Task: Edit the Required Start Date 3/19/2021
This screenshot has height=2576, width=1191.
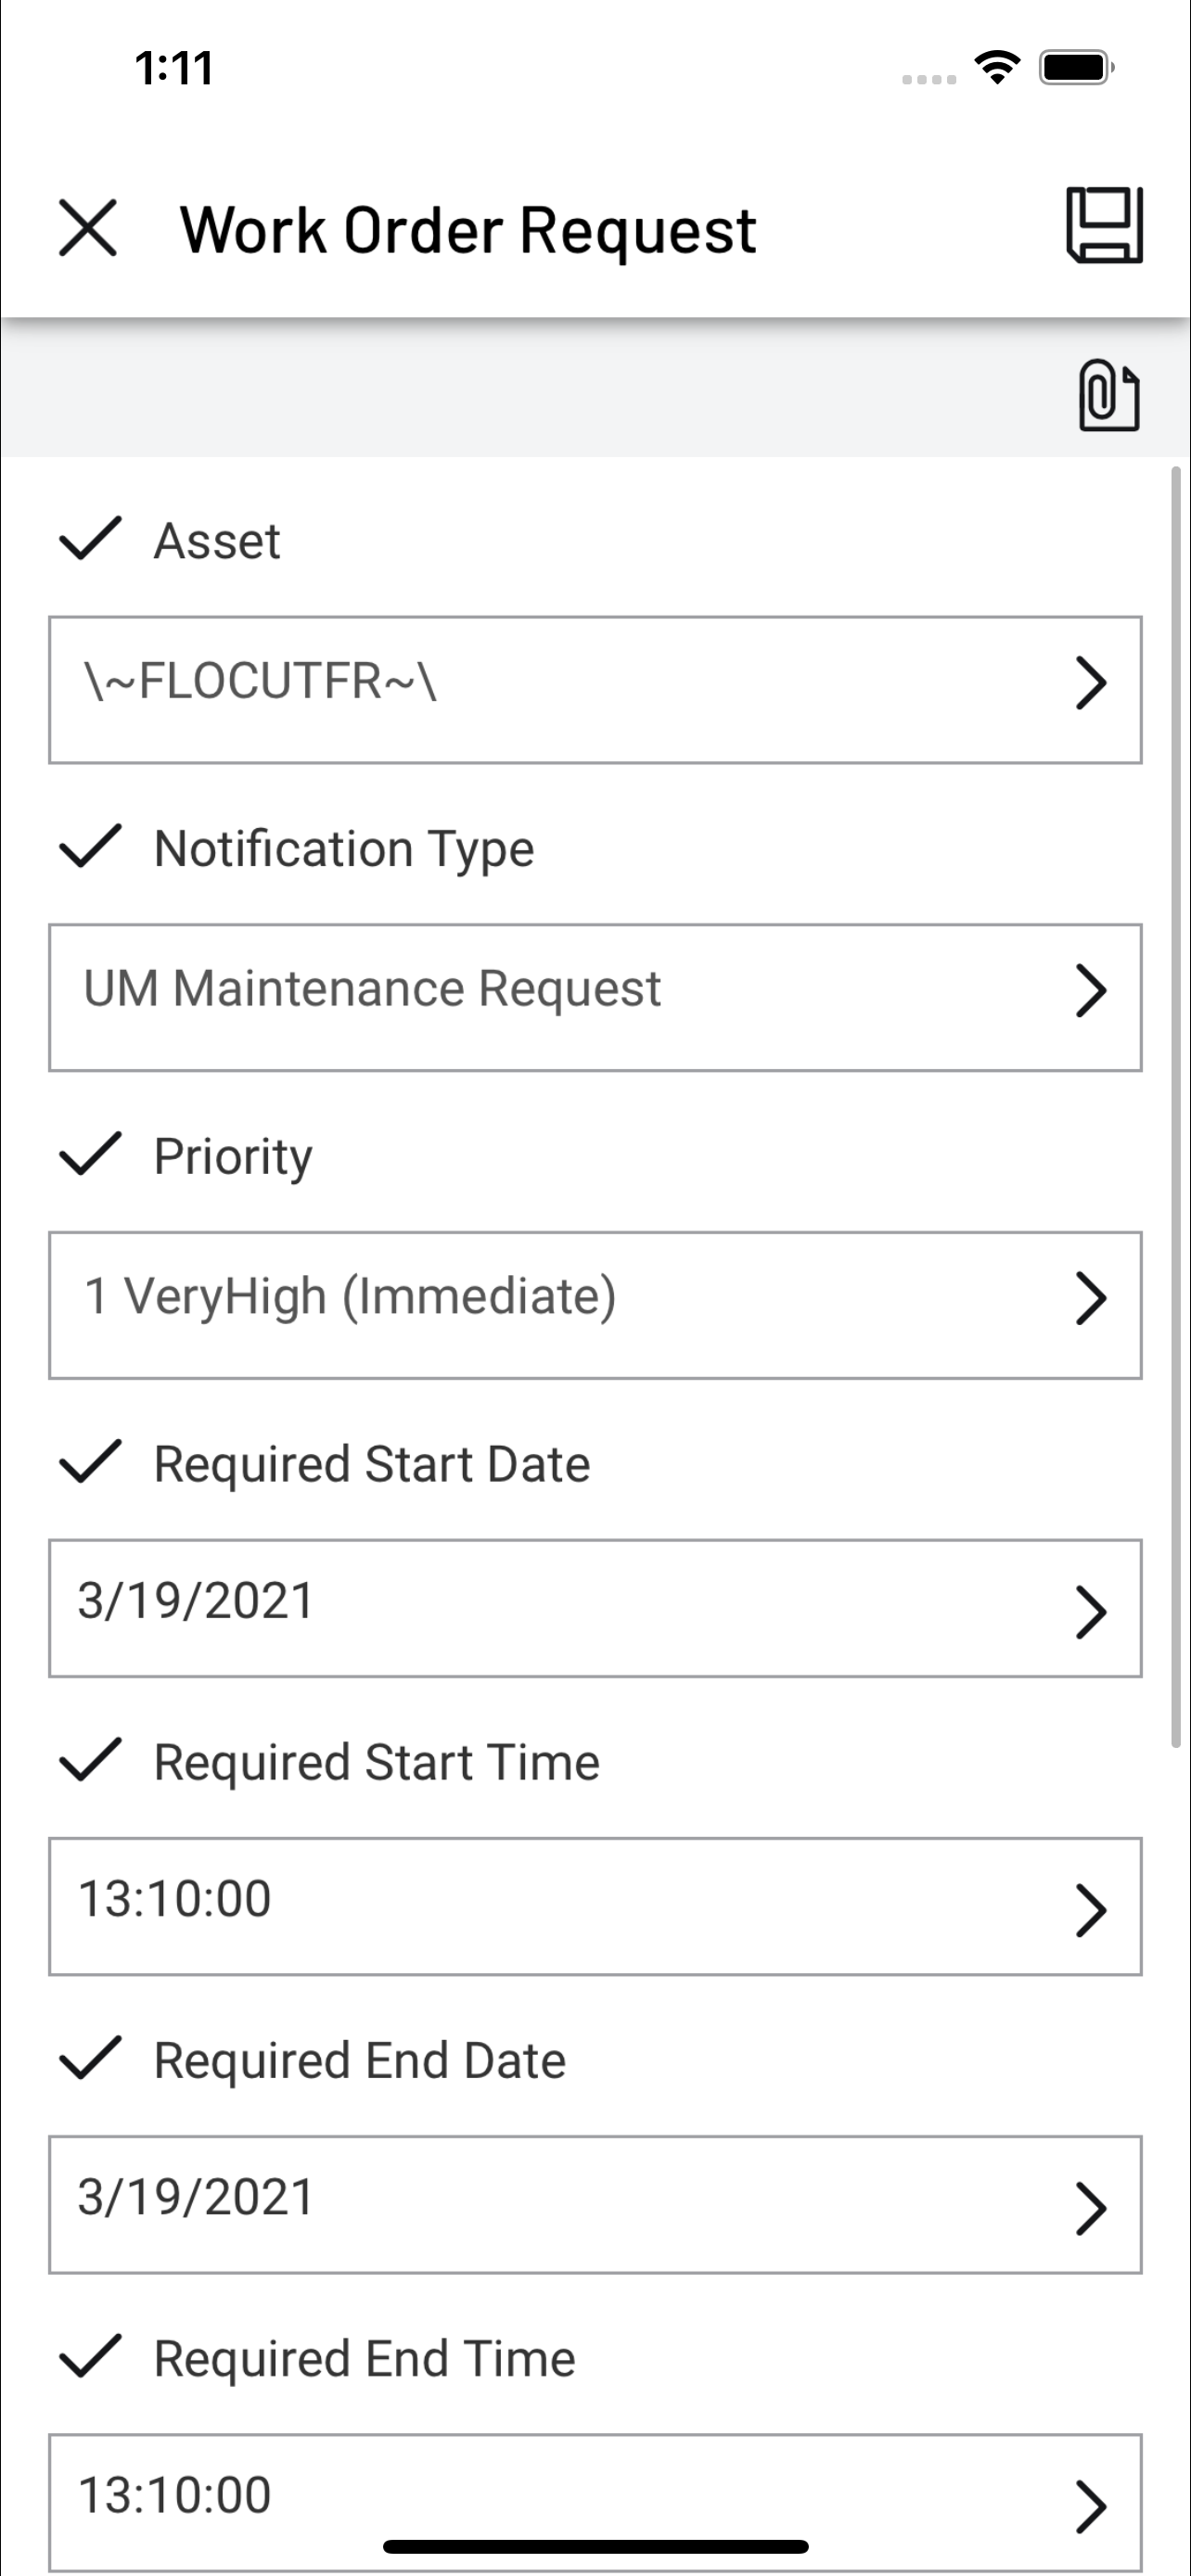Action: click(595, 1608)
